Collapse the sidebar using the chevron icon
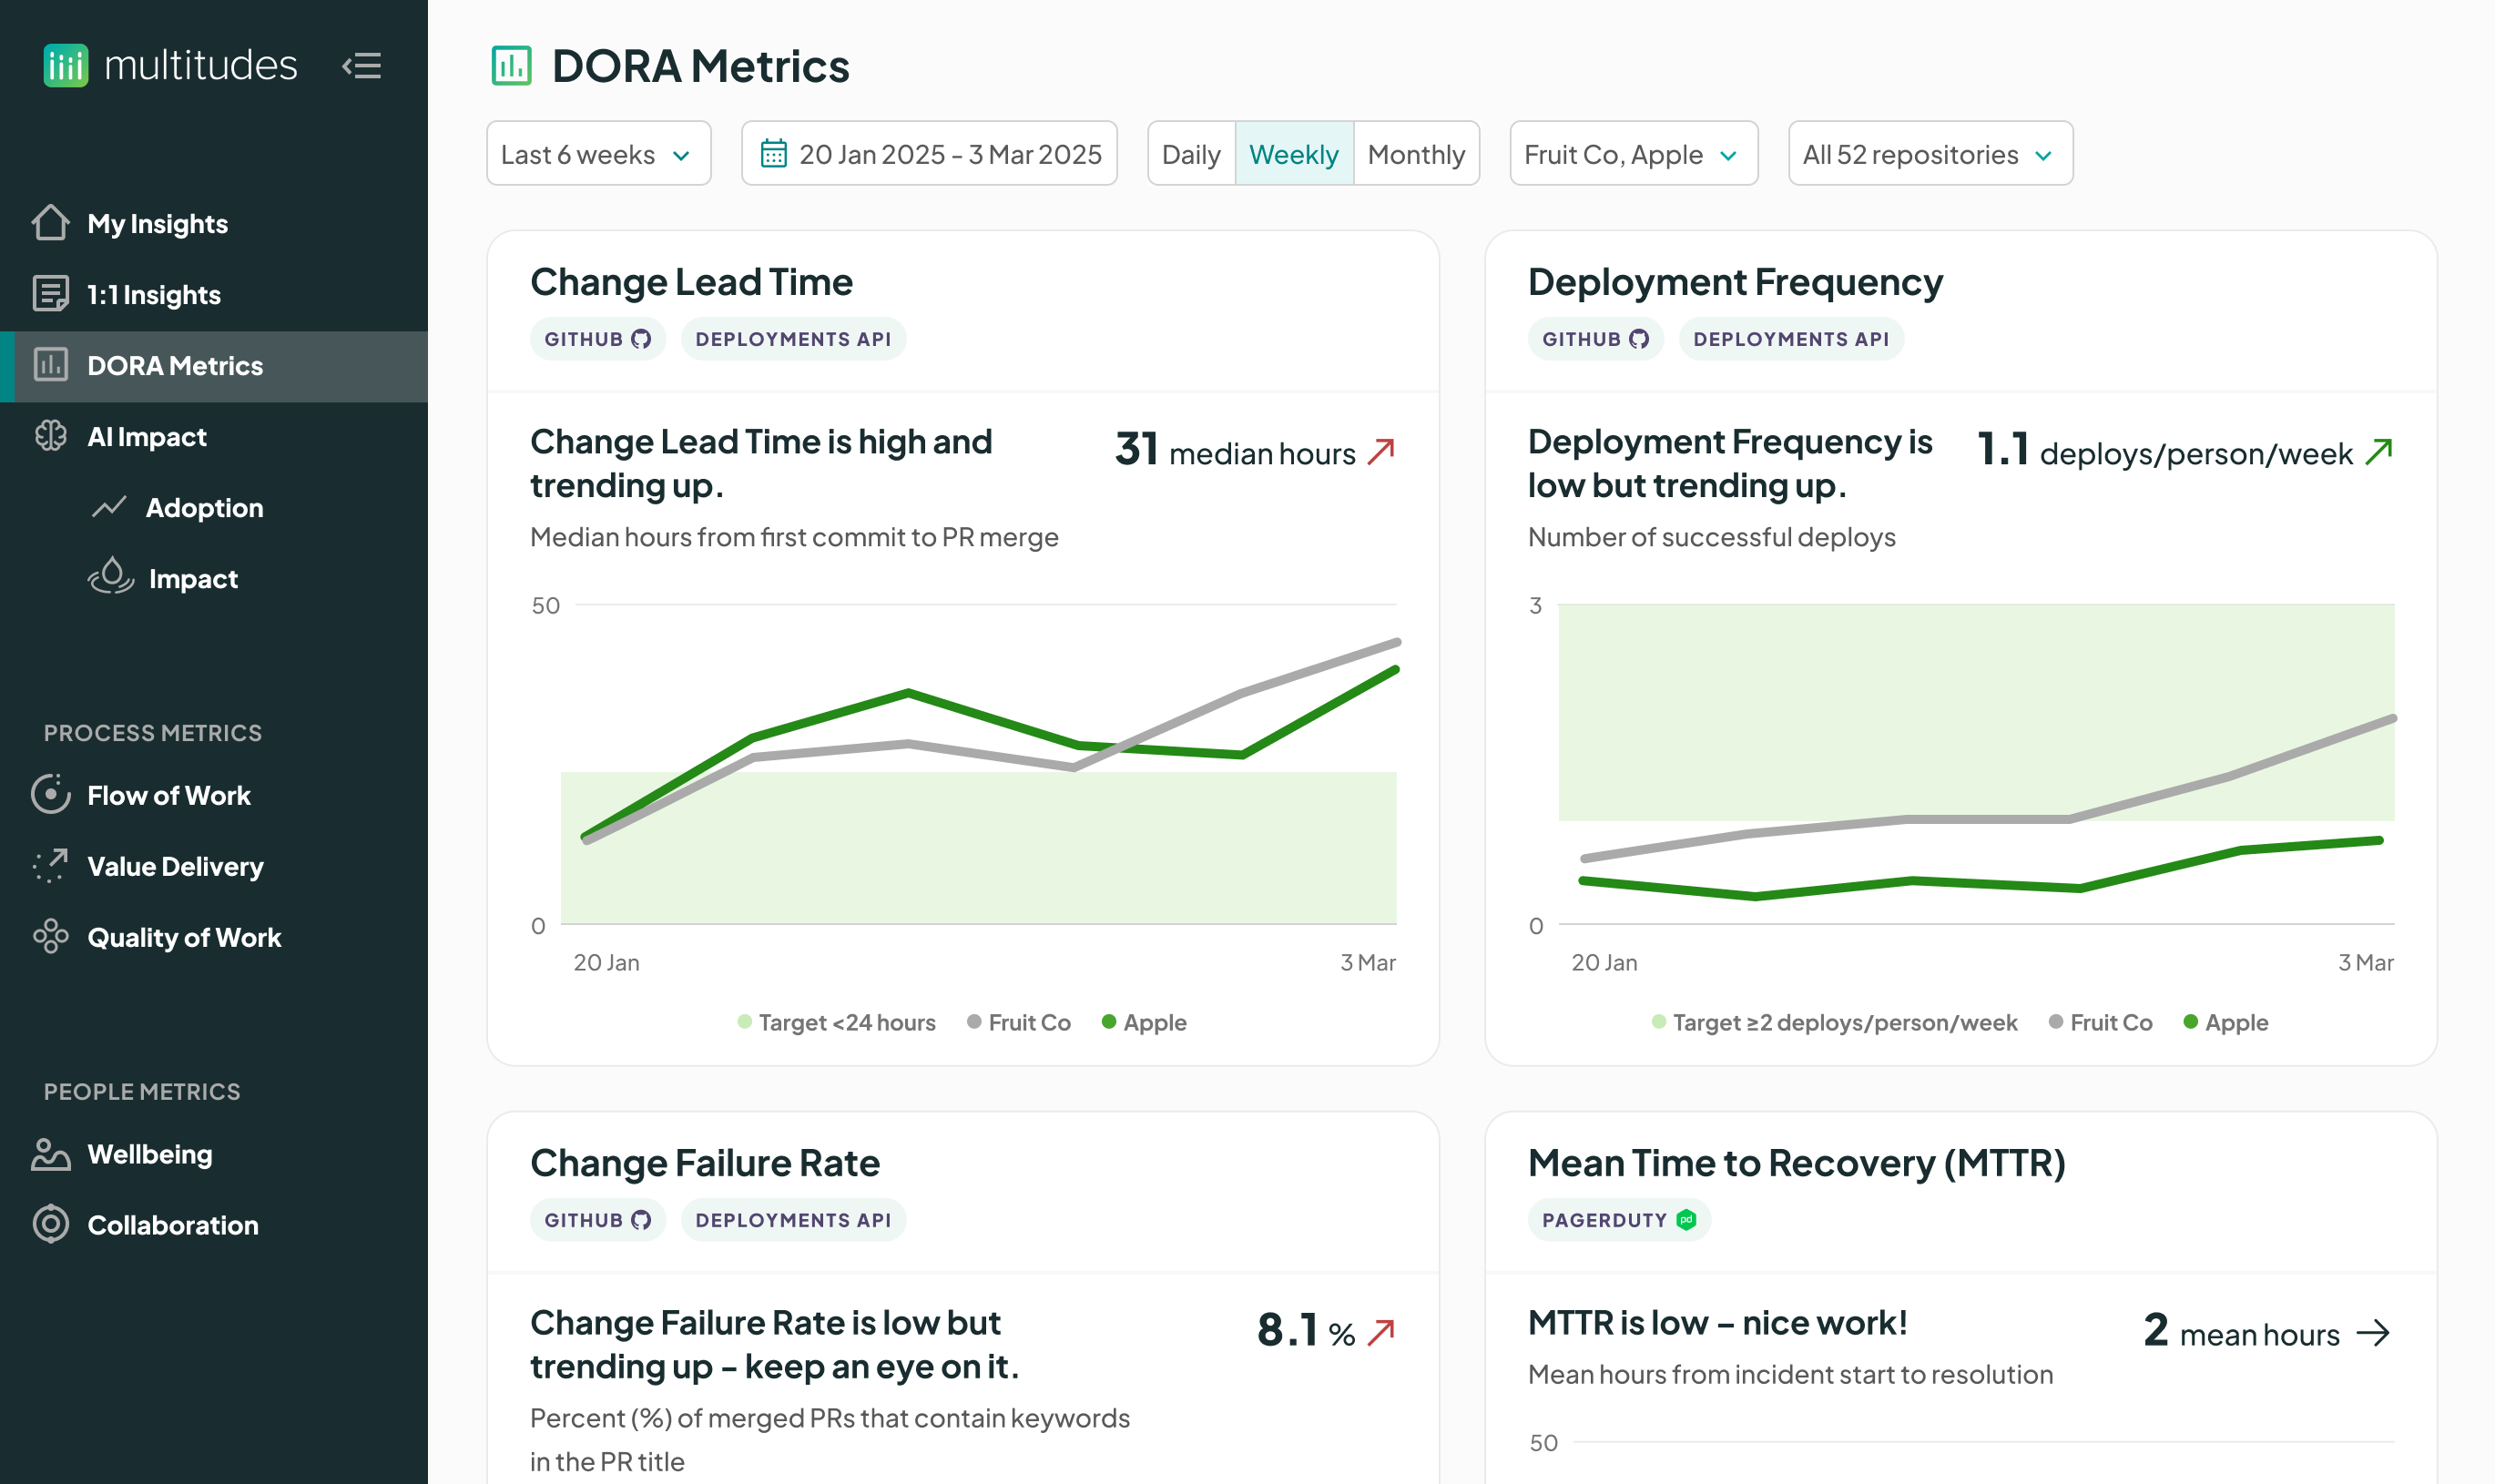The image size is (2495, 1484). click(363, 66)
